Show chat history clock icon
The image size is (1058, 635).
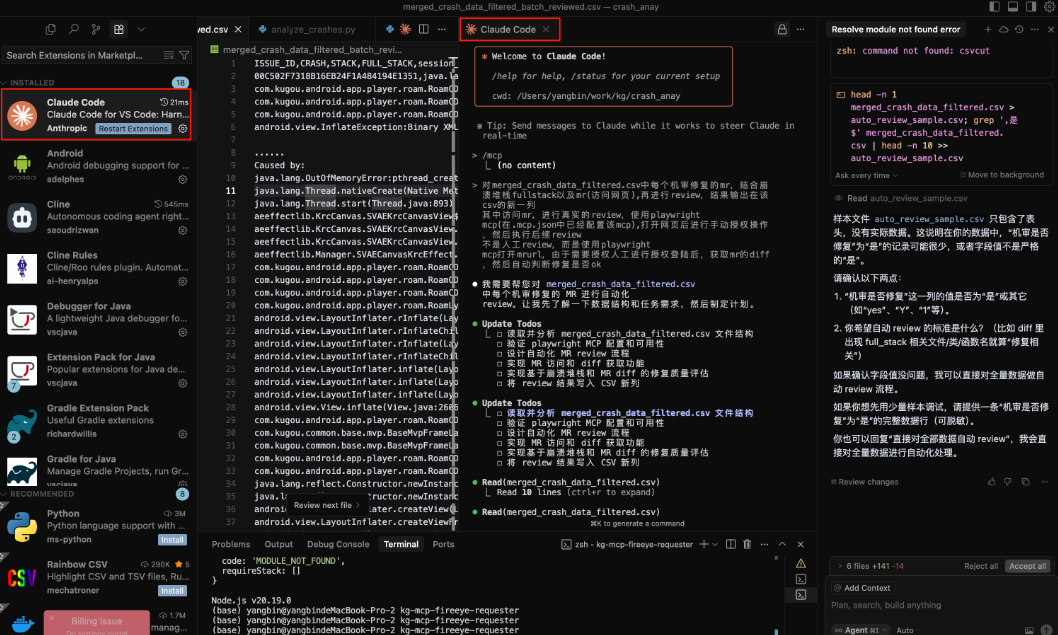[1019, 30]
